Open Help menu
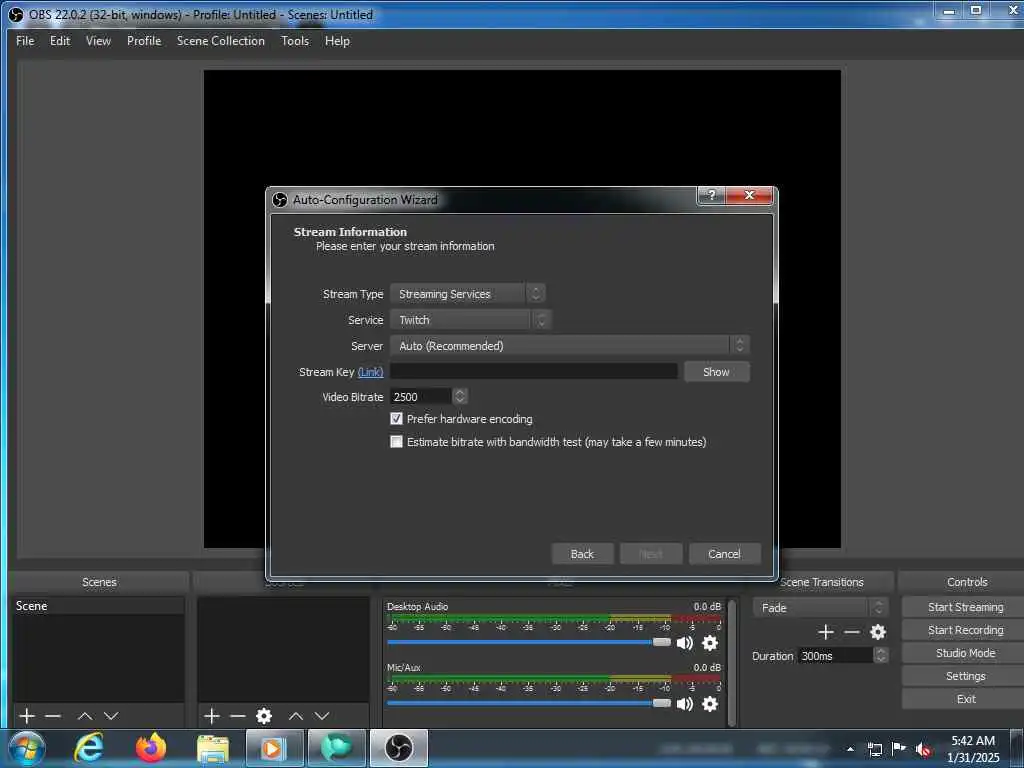The height and width of the screenshot is (768, 1024). (x=337, y=40)
